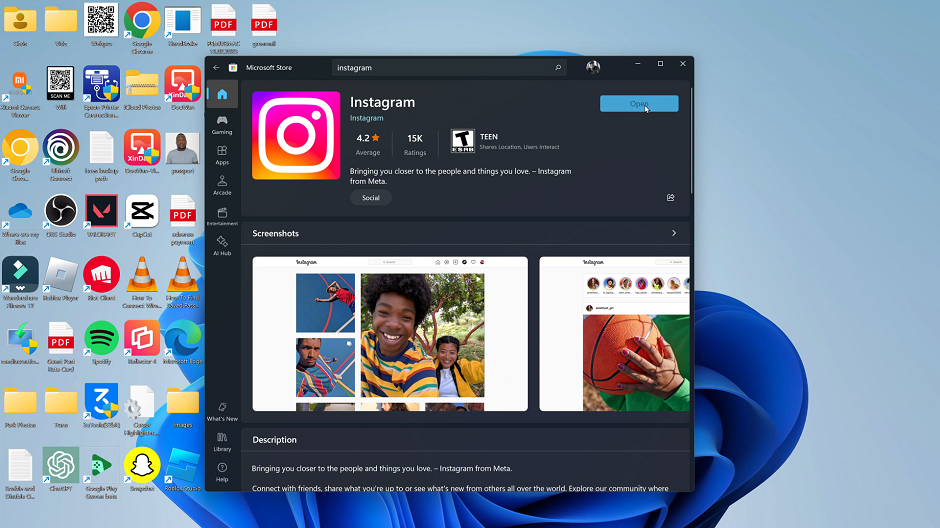Image resolution: width=940 pixels, height=528 pixels.
Task: Select the Wondershare Filmora desktop icon
Action: 20,282
